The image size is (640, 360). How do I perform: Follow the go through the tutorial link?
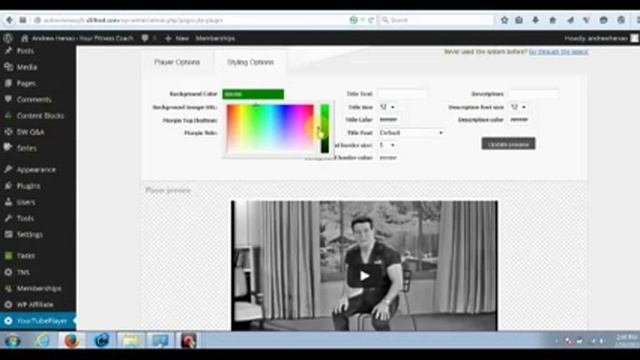point(558,52)
